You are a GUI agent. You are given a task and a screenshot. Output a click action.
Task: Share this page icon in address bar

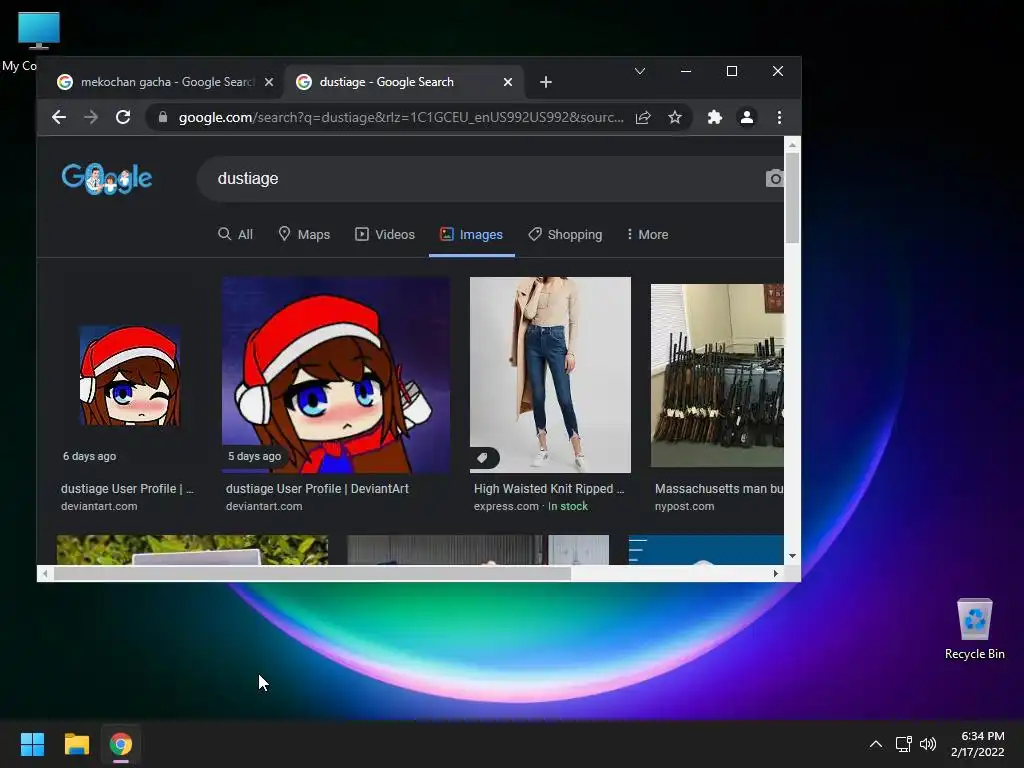click(643, 118)
